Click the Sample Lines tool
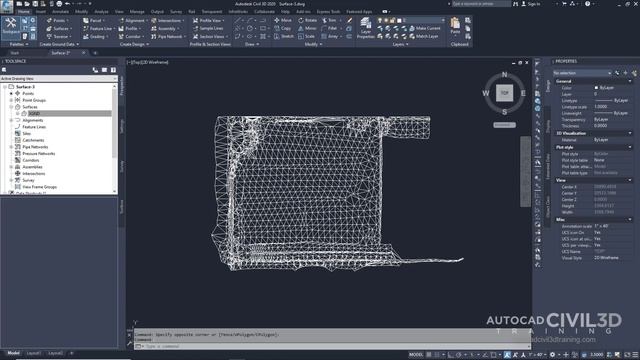The image size is (640, 360). [208, 29]
